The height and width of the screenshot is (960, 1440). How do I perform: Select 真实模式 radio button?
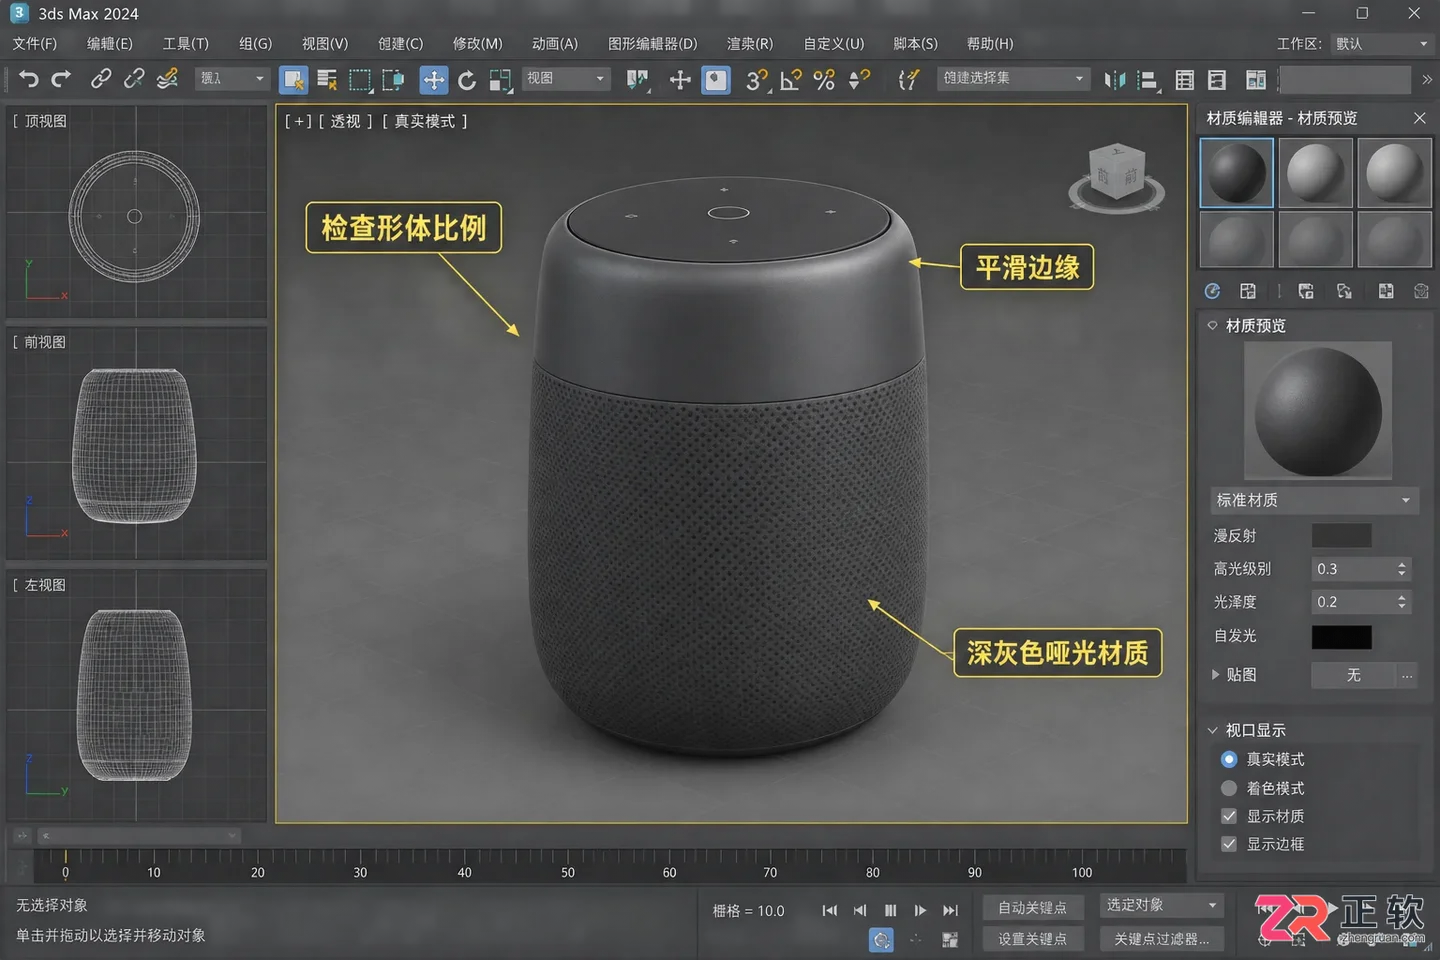coord(1229,759)
